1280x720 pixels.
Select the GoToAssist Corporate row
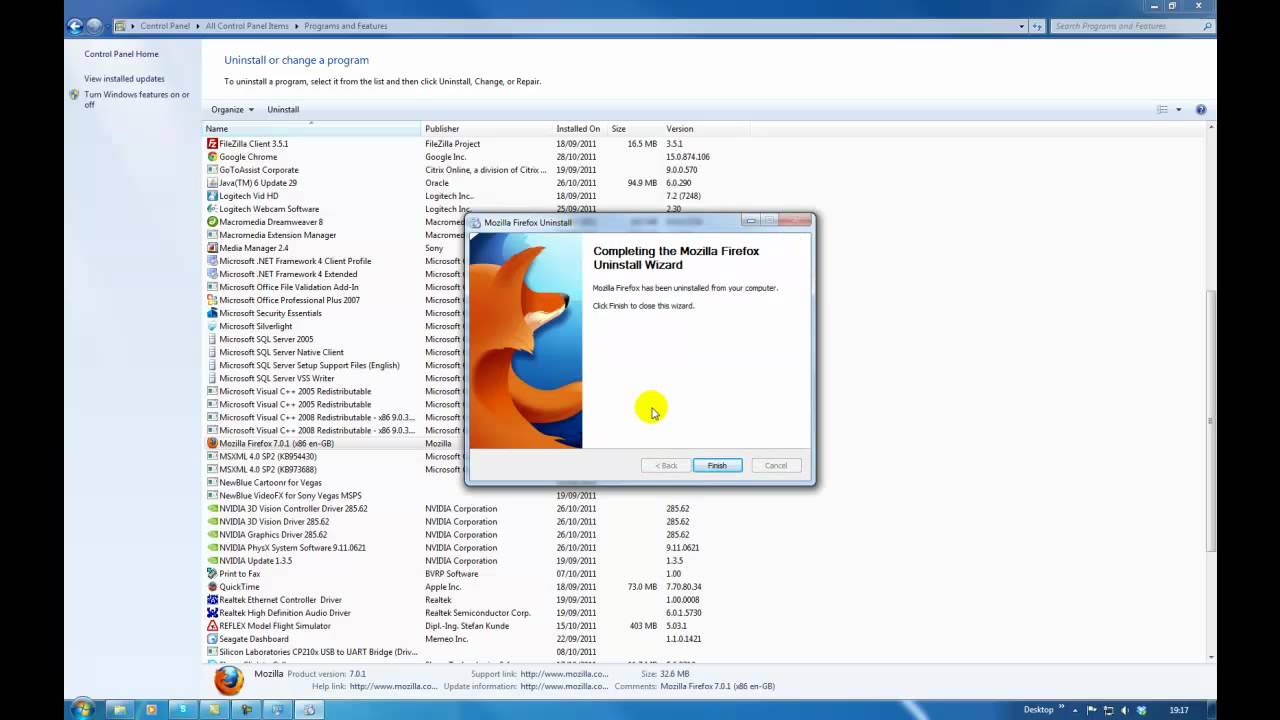(258, 170)
